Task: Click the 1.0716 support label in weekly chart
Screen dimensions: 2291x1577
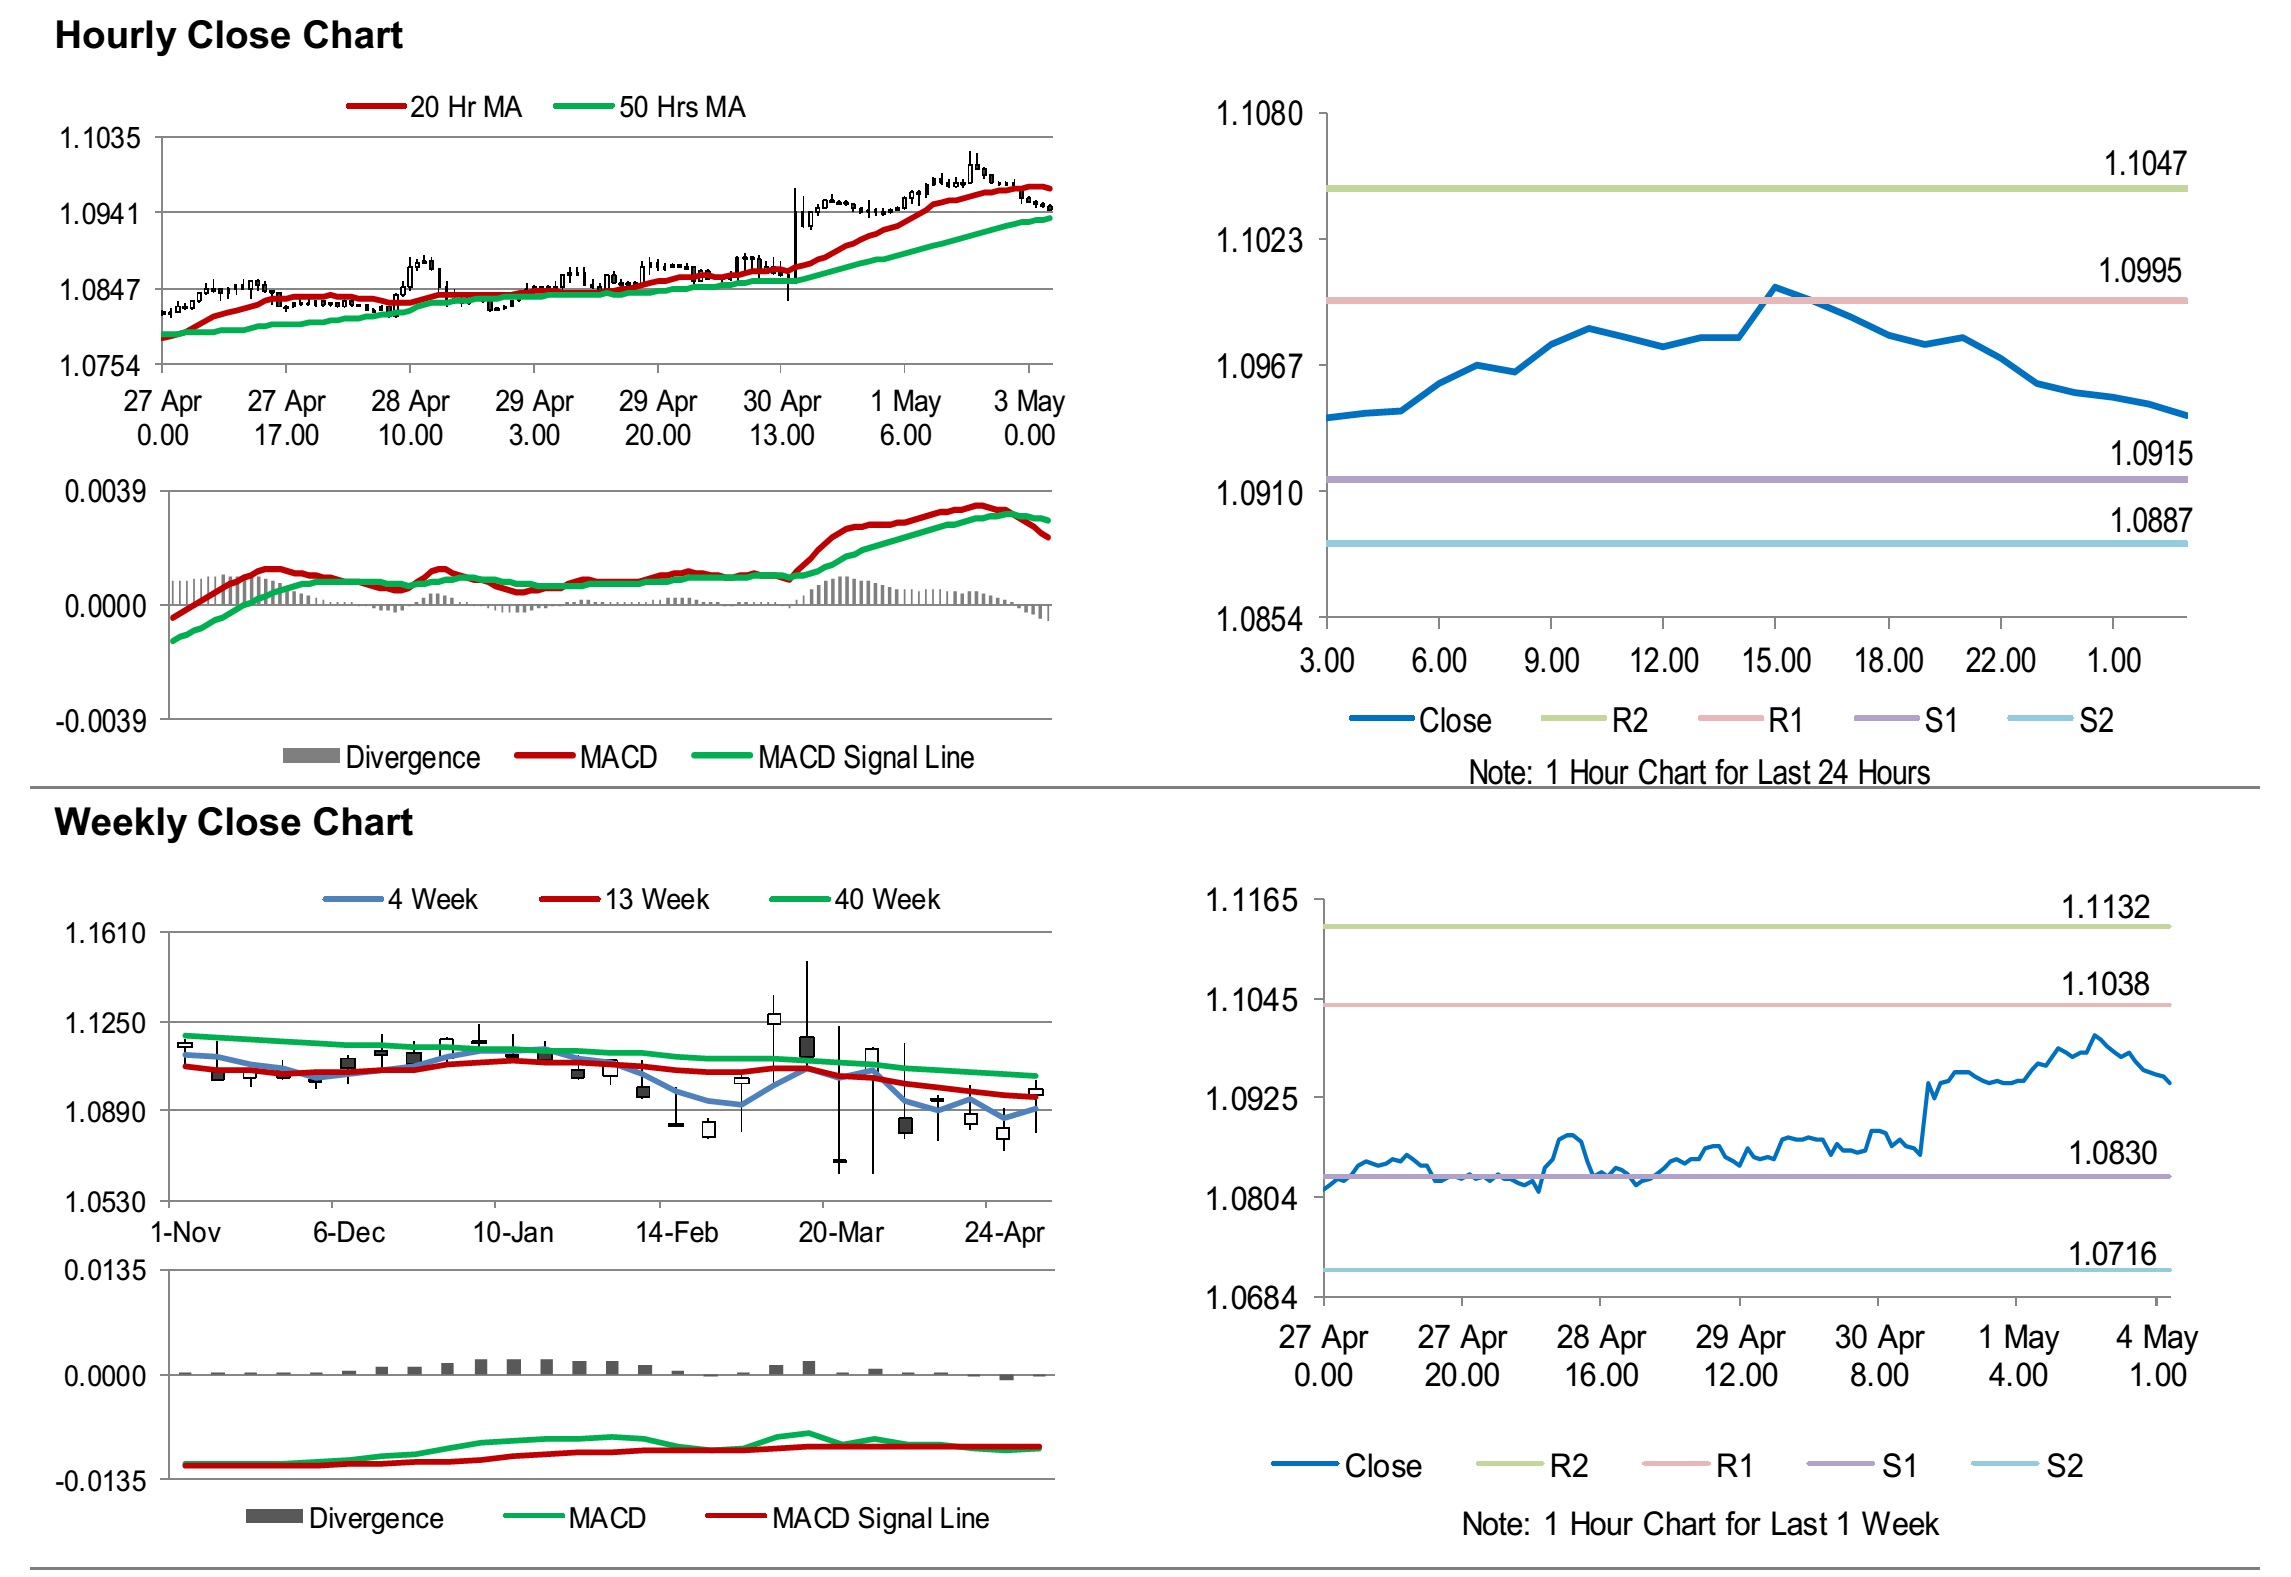Action: tap(2111, 1253)
